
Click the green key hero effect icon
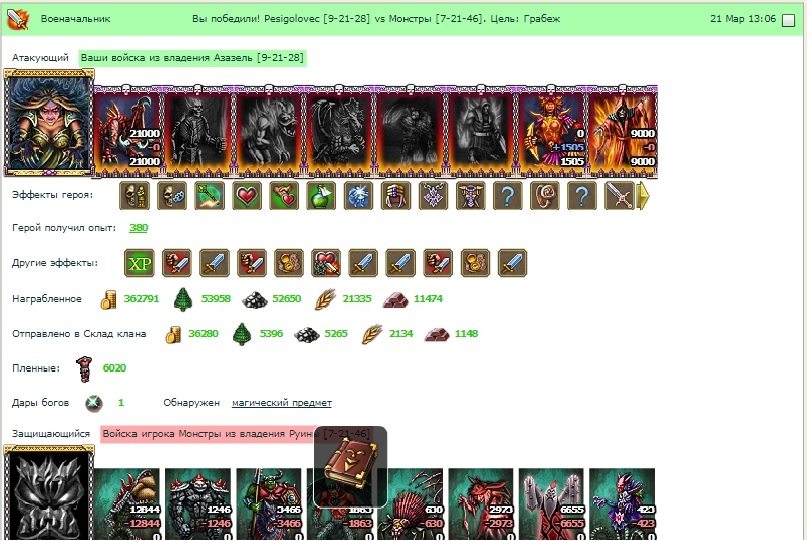[209, 196]
